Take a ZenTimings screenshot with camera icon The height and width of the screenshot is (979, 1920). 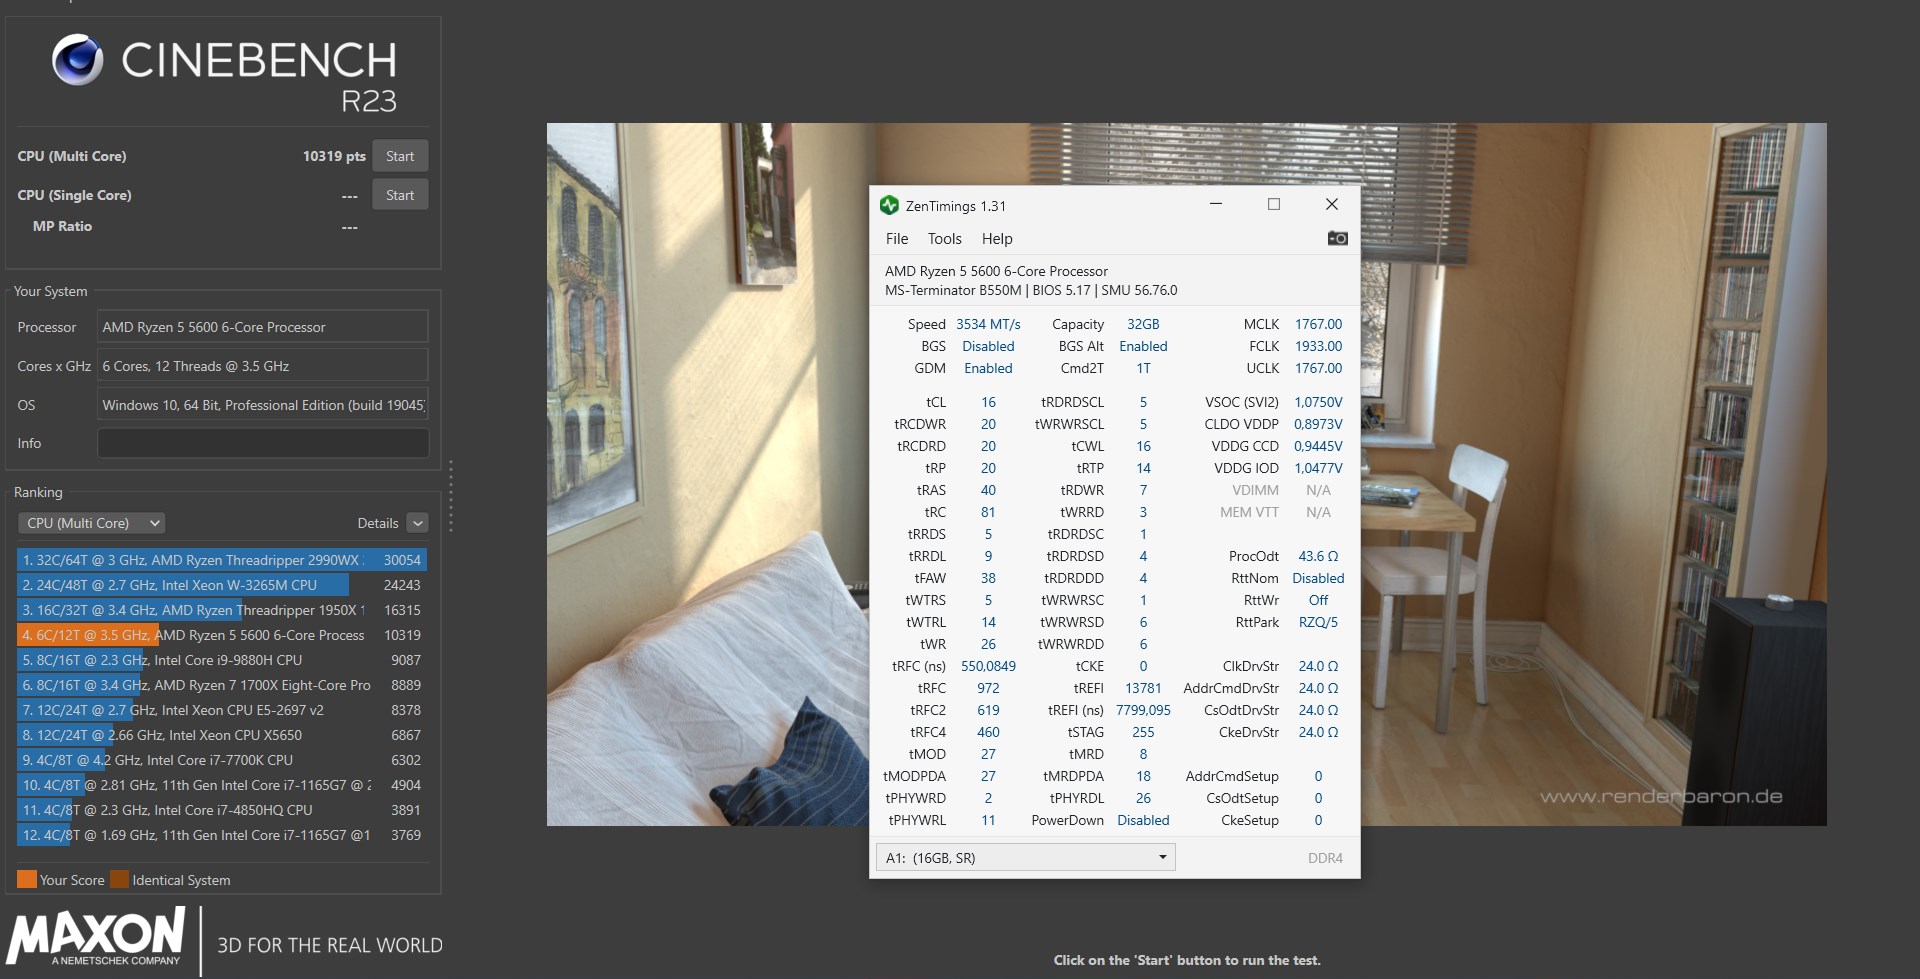[1337, 238]
